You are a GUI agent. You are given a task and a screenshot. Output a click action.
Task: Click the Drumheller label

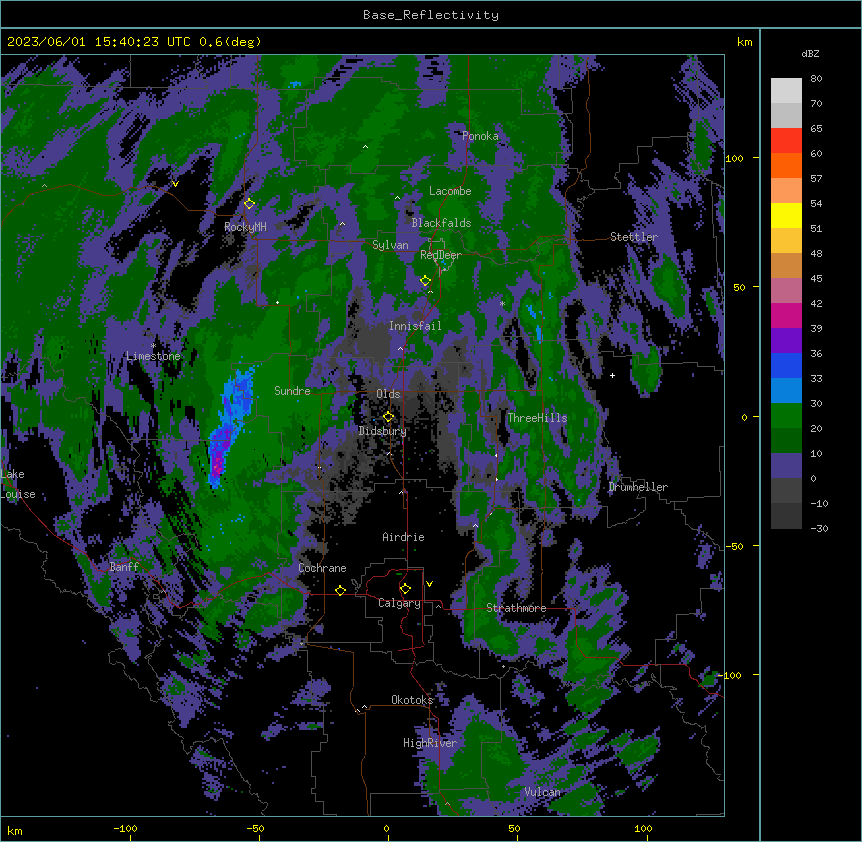[x=638, y=487]
